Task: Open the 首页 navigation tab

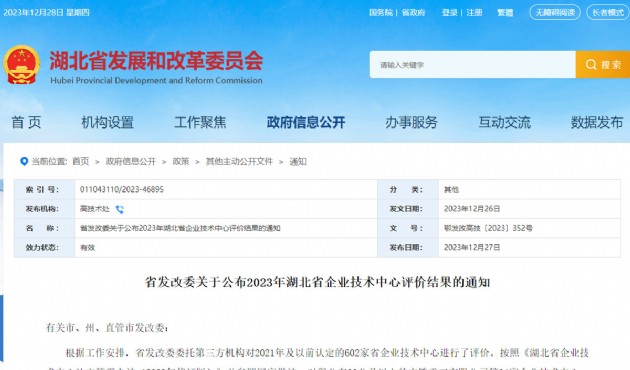Action: 26,122
